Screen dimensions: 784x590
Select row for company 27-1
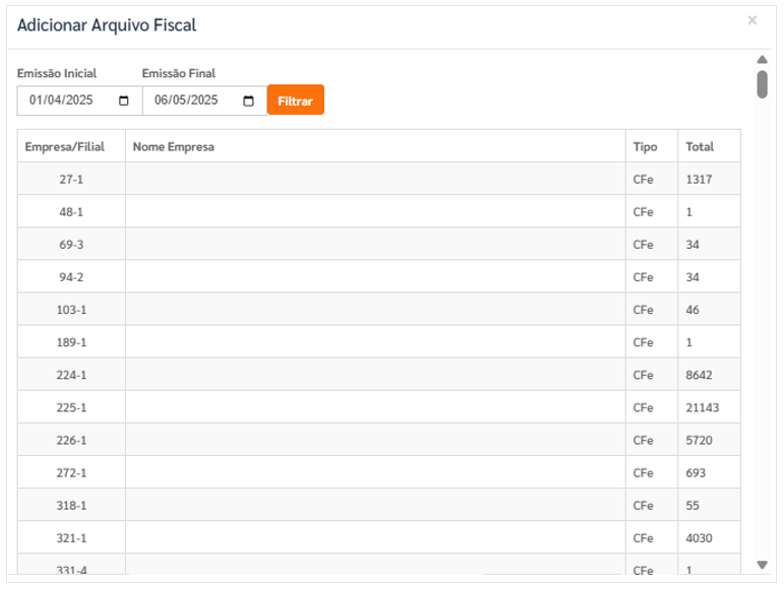(379, 178)
